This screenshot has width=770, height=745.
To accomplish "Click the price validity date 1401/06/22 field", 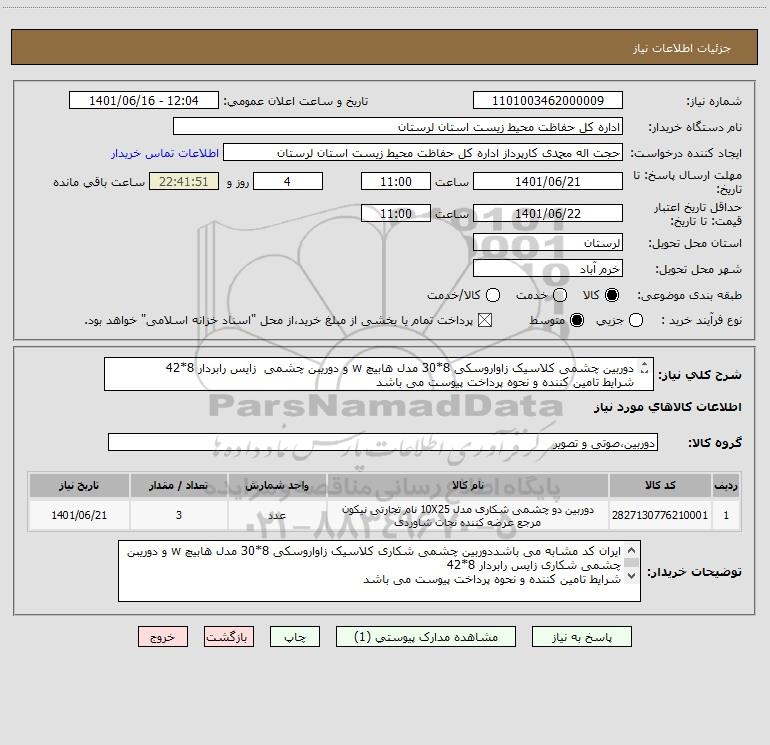I will pos(548,213).
